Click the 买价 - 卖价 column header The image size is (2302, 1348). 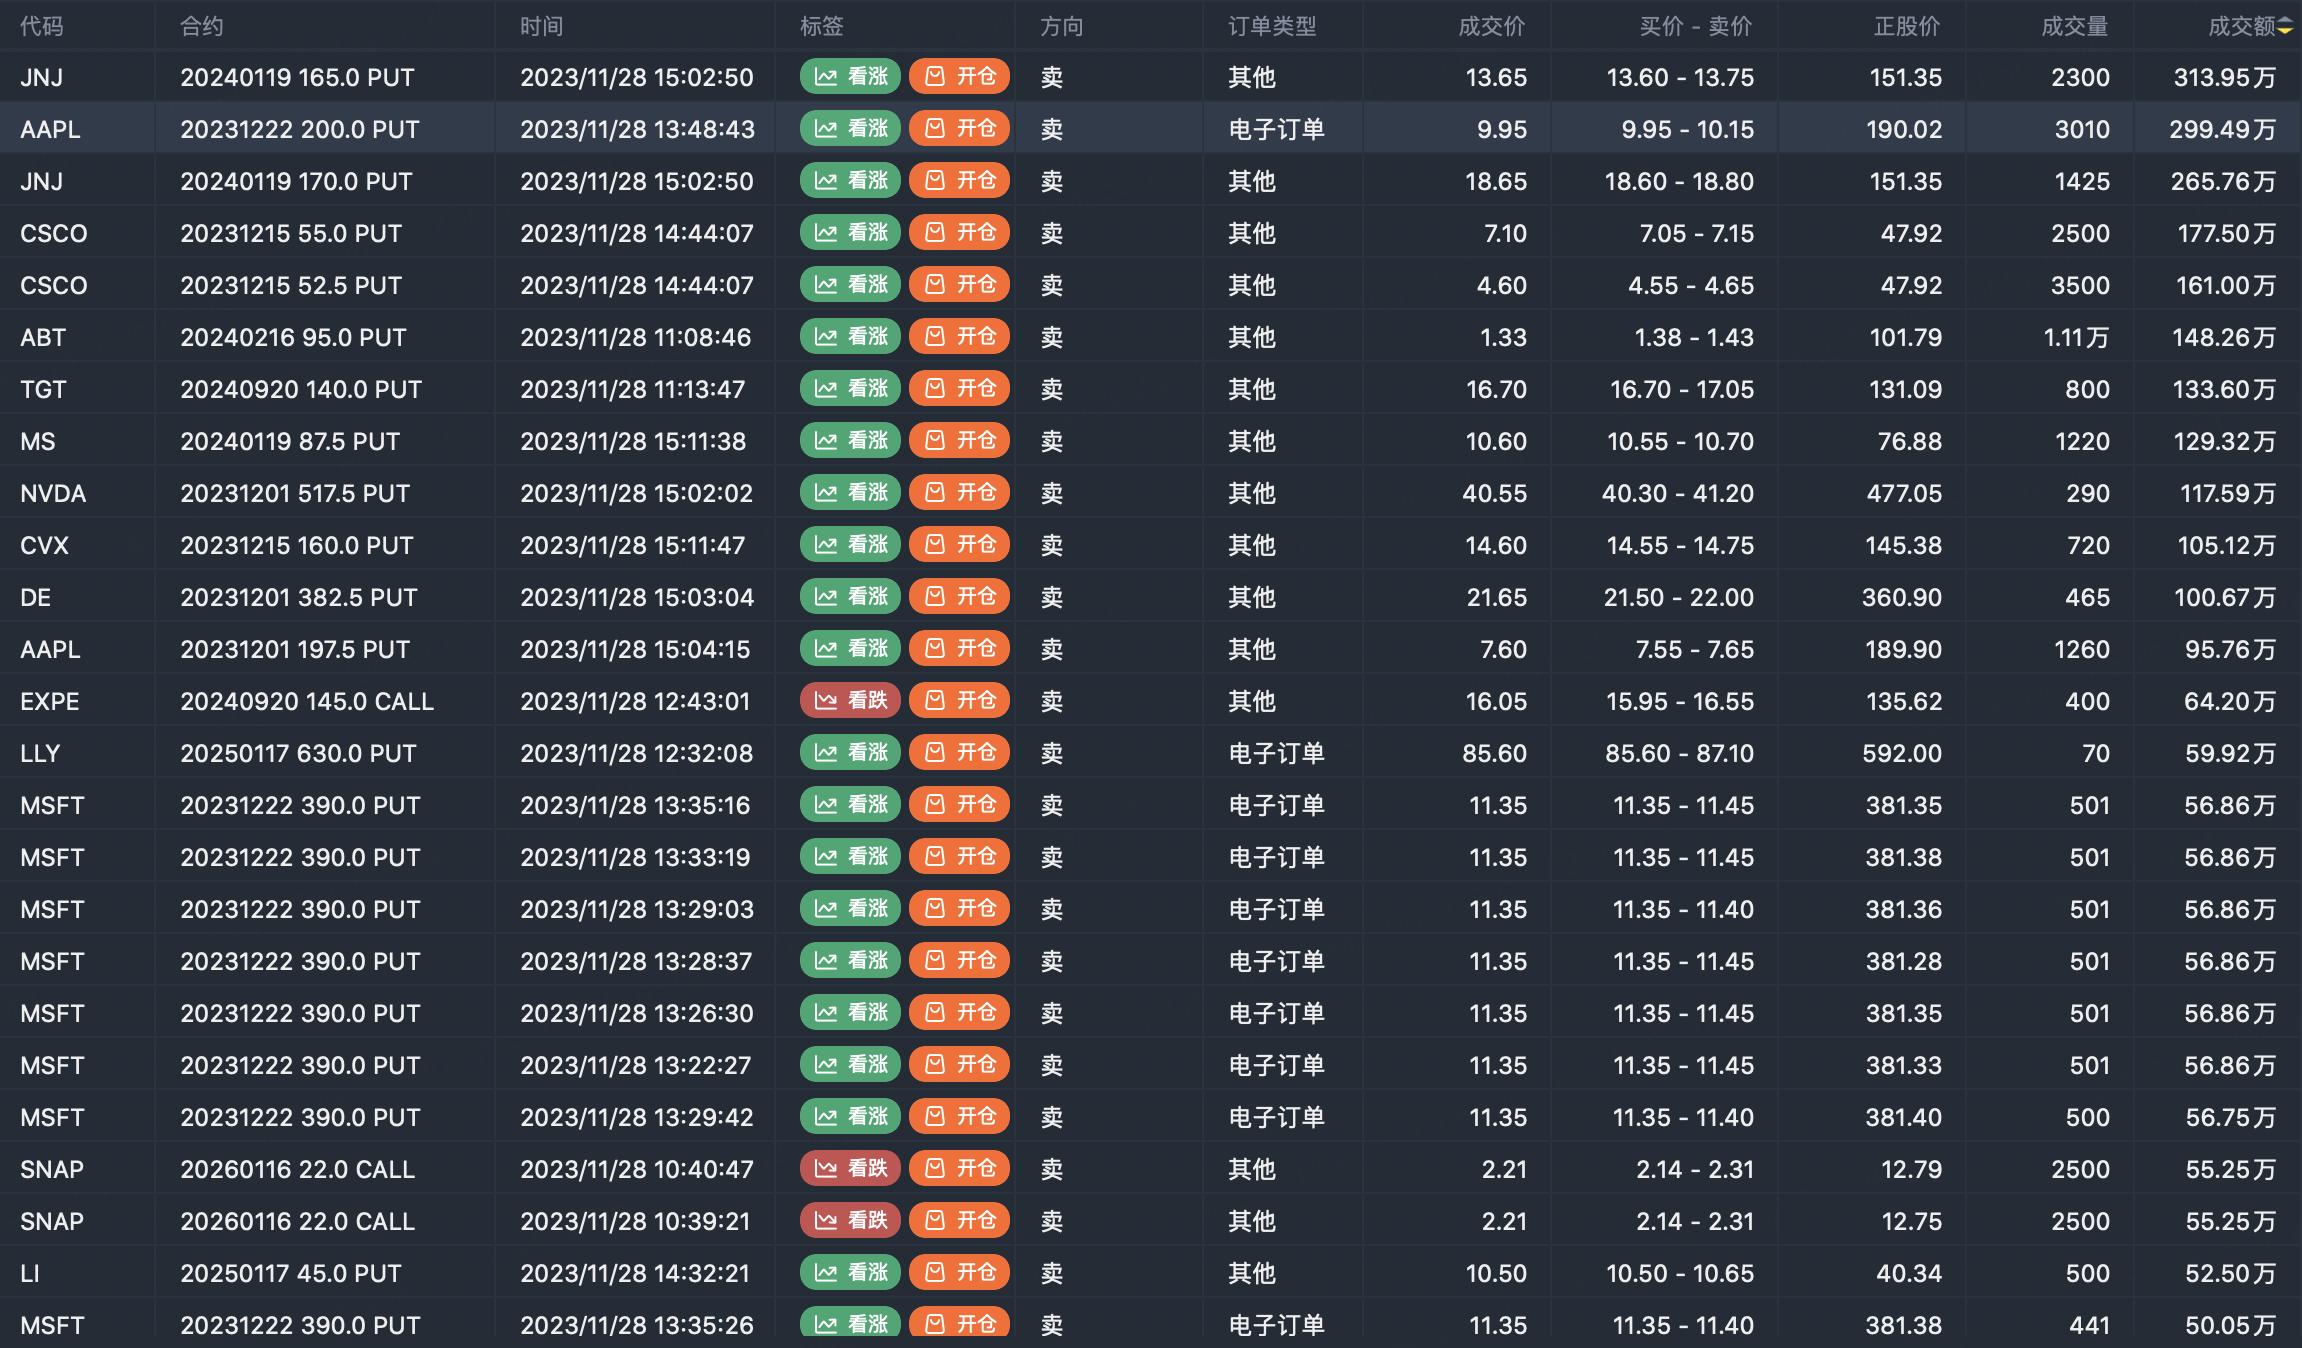click(x=1695, y=27)
